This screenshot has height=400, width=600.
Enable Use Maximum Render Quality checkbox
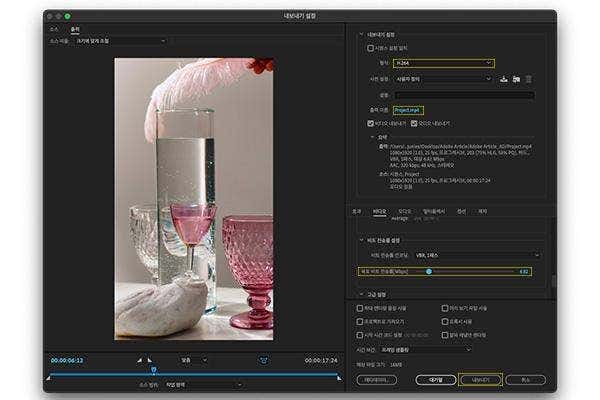(360, 308)
